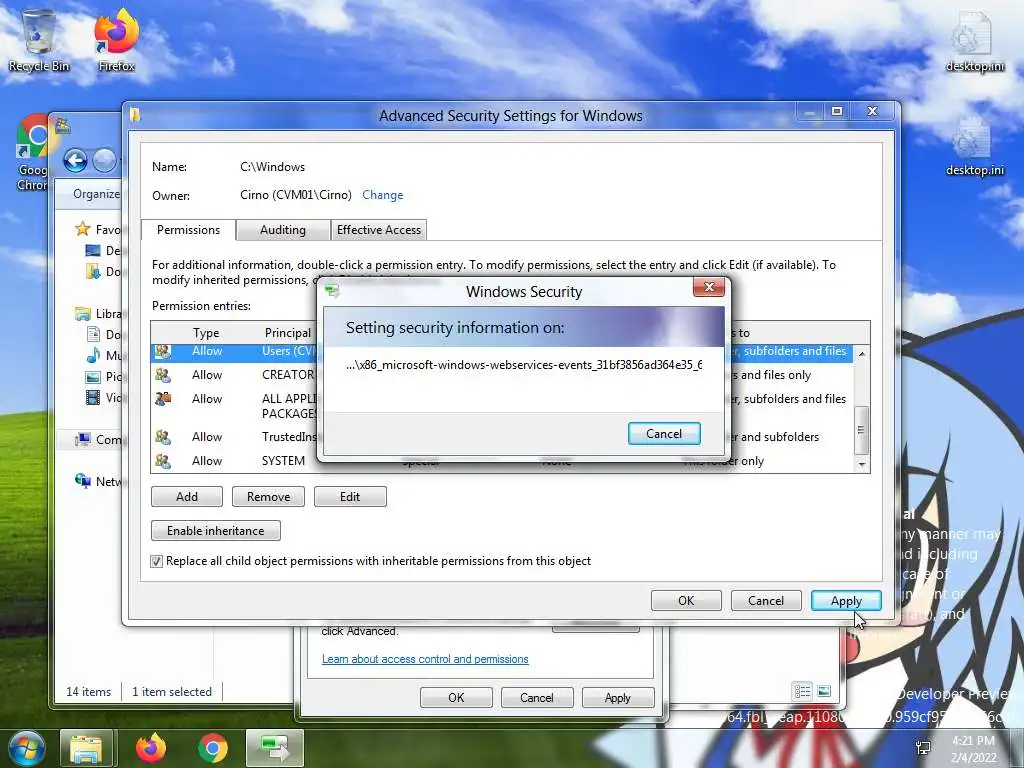Select the SYSTEM permission entry
Screen dimensions: 1024x768
[x=502, y=461]
